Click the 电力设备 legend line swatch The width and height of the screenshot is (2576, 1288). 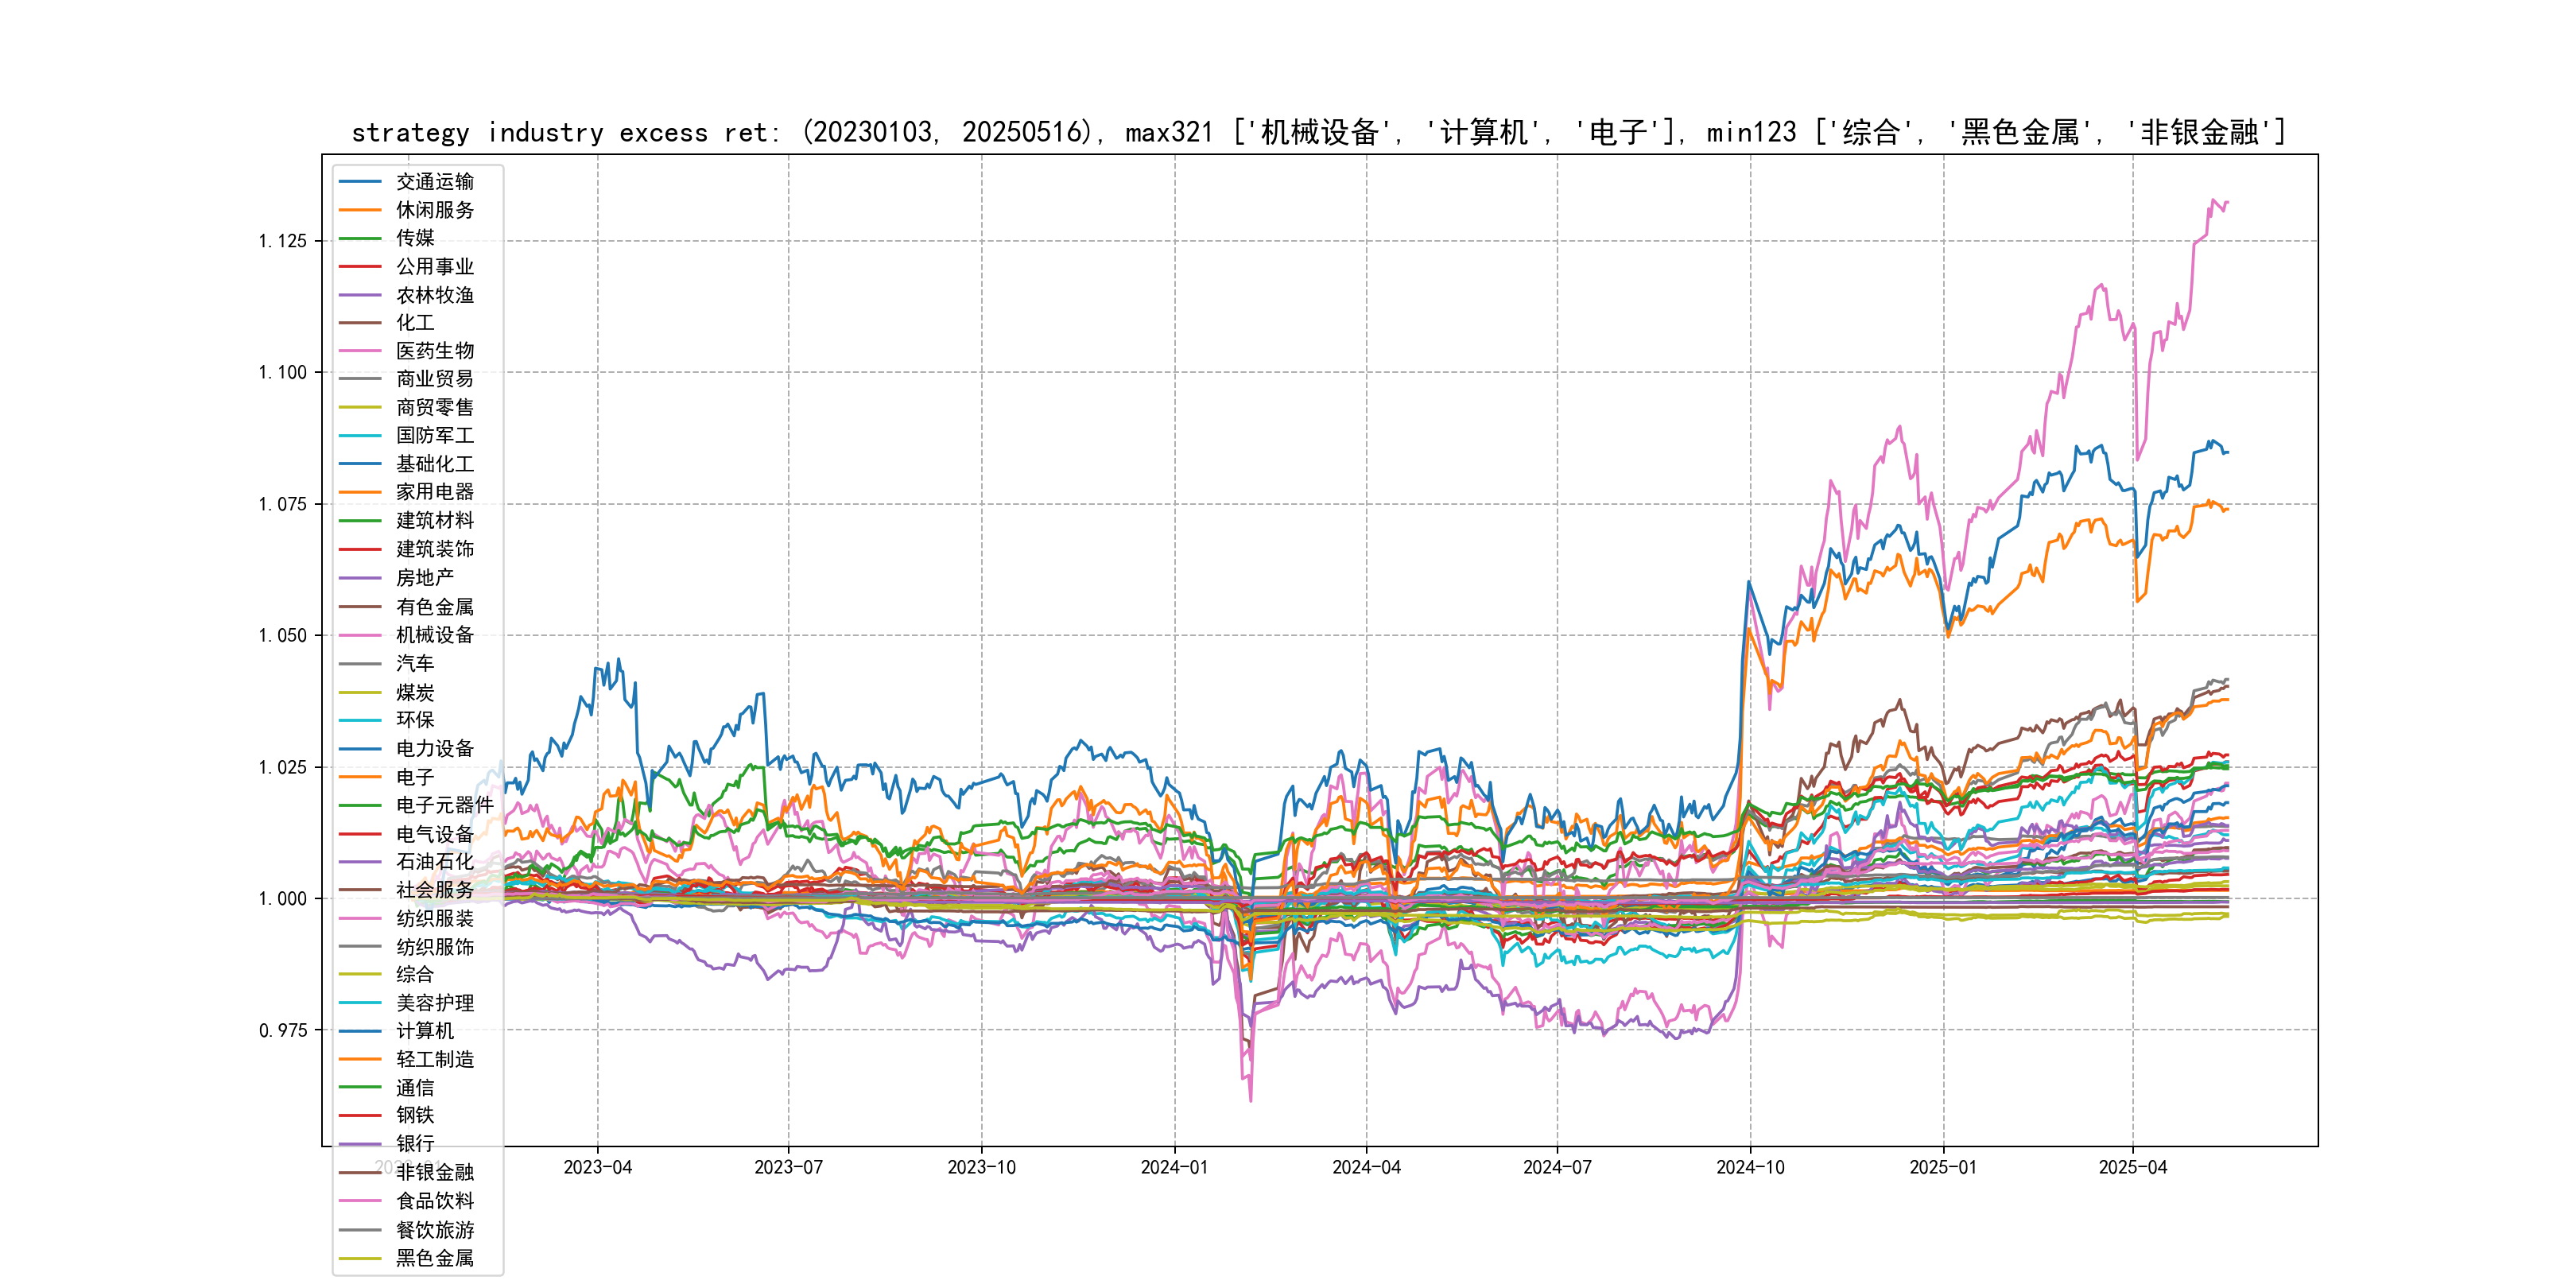pyautogui.click(x=360, y=748)
